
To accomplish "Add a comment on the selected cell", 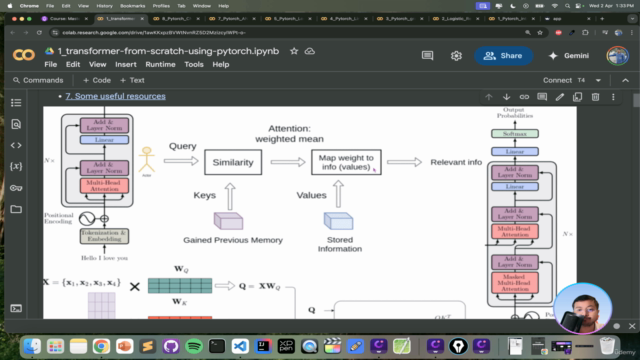I will point(542,97).
